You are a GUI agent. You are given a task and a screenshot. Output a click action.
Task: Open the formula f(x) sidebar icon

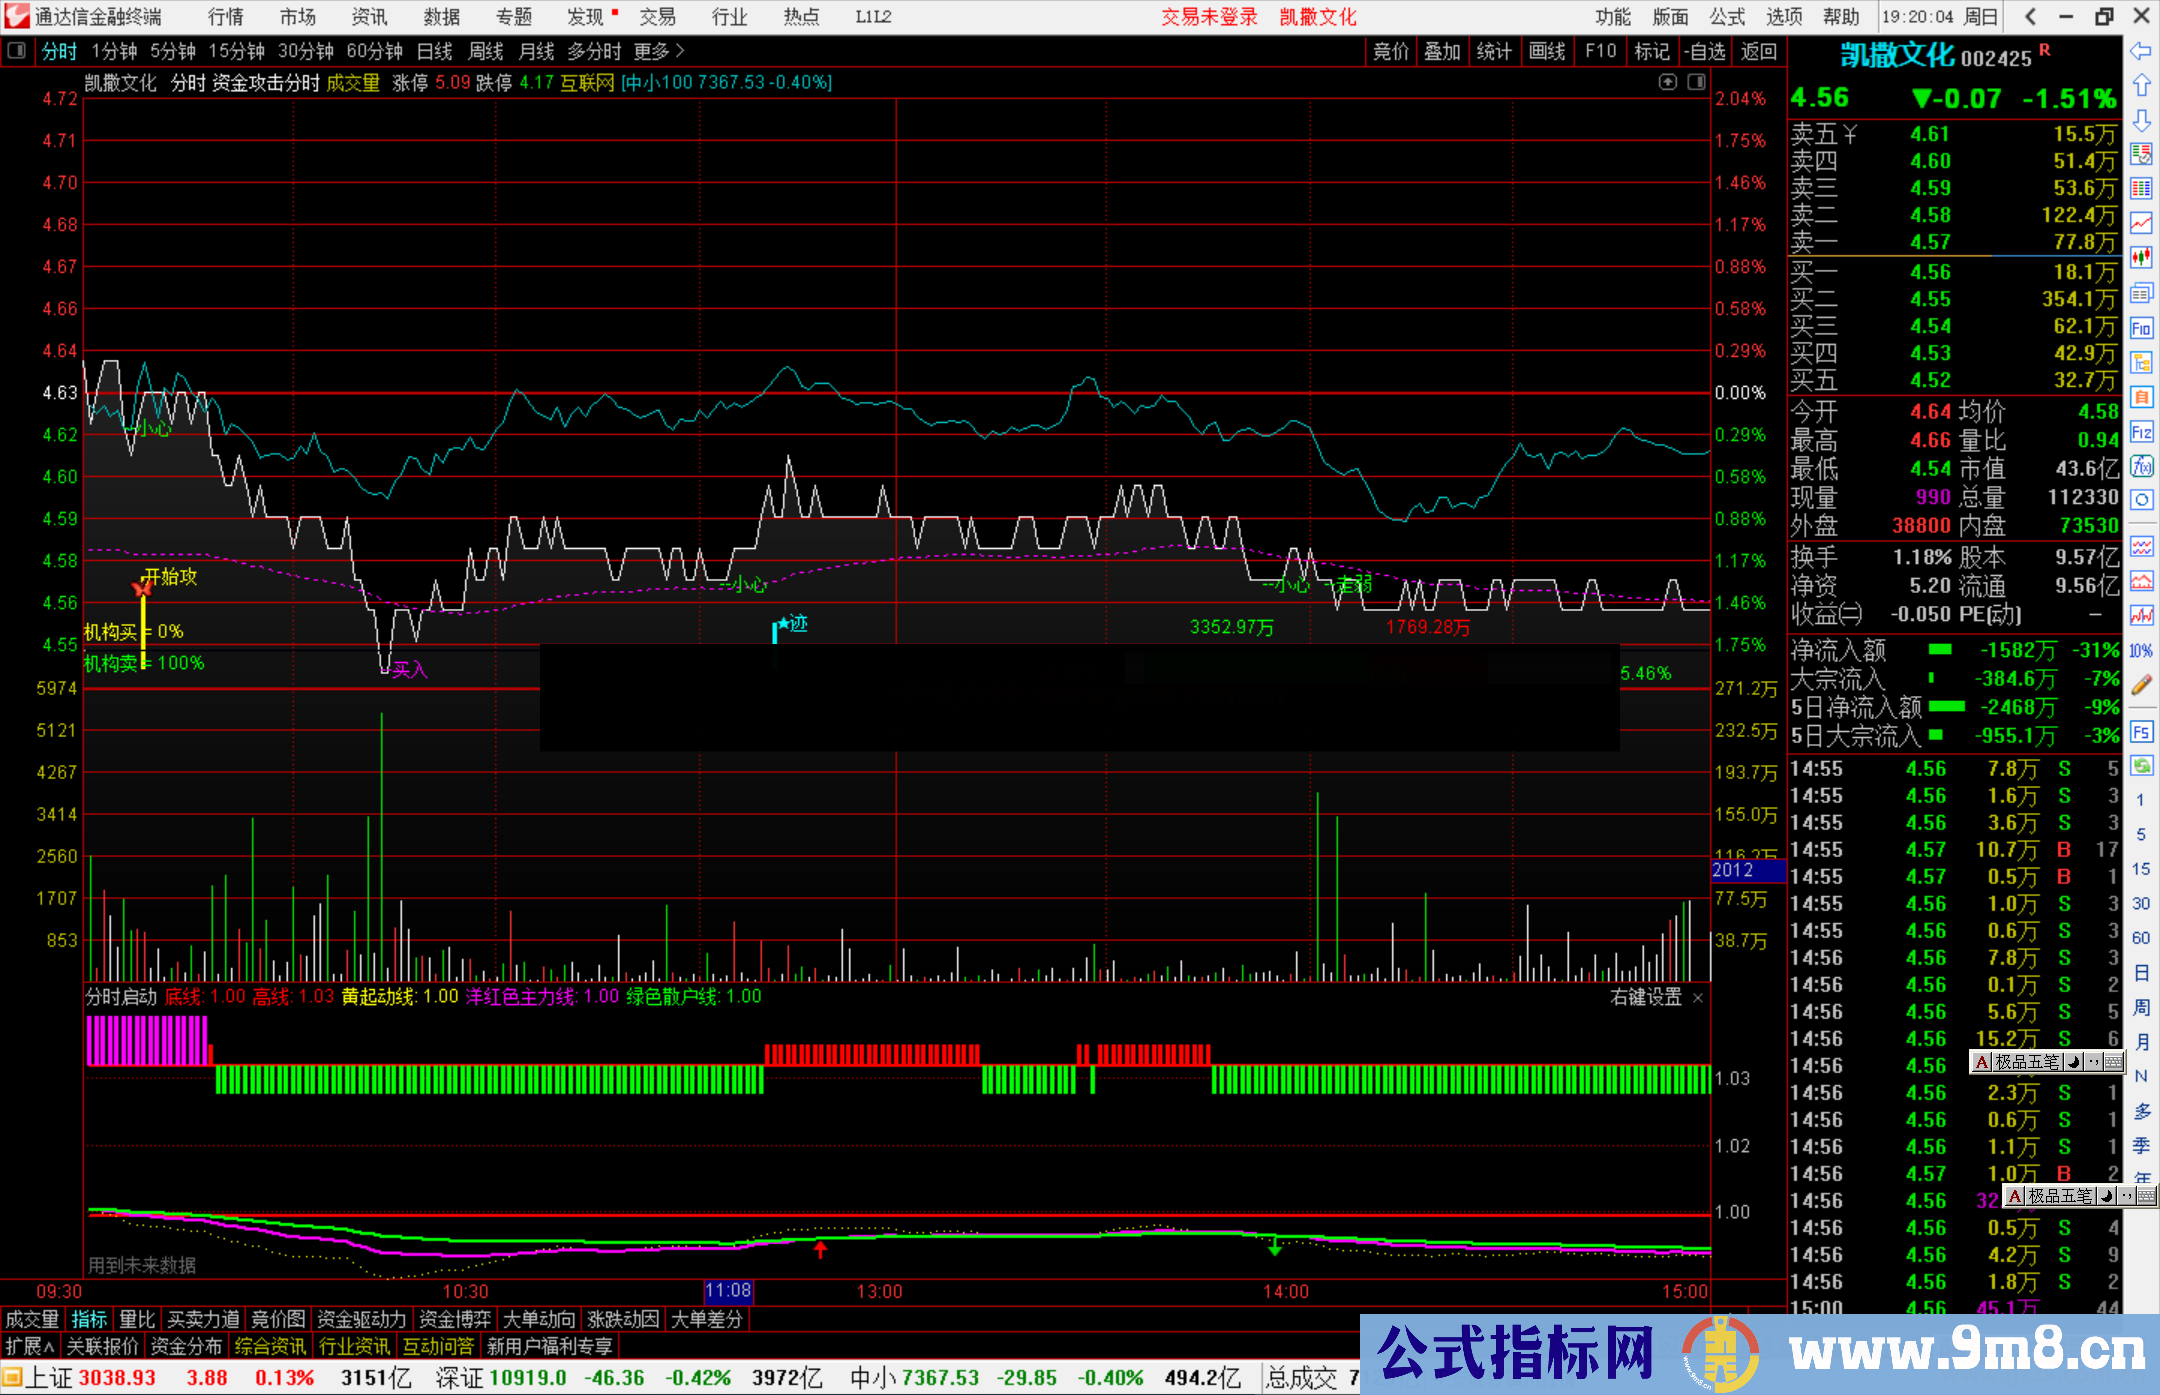[2141, 467]
